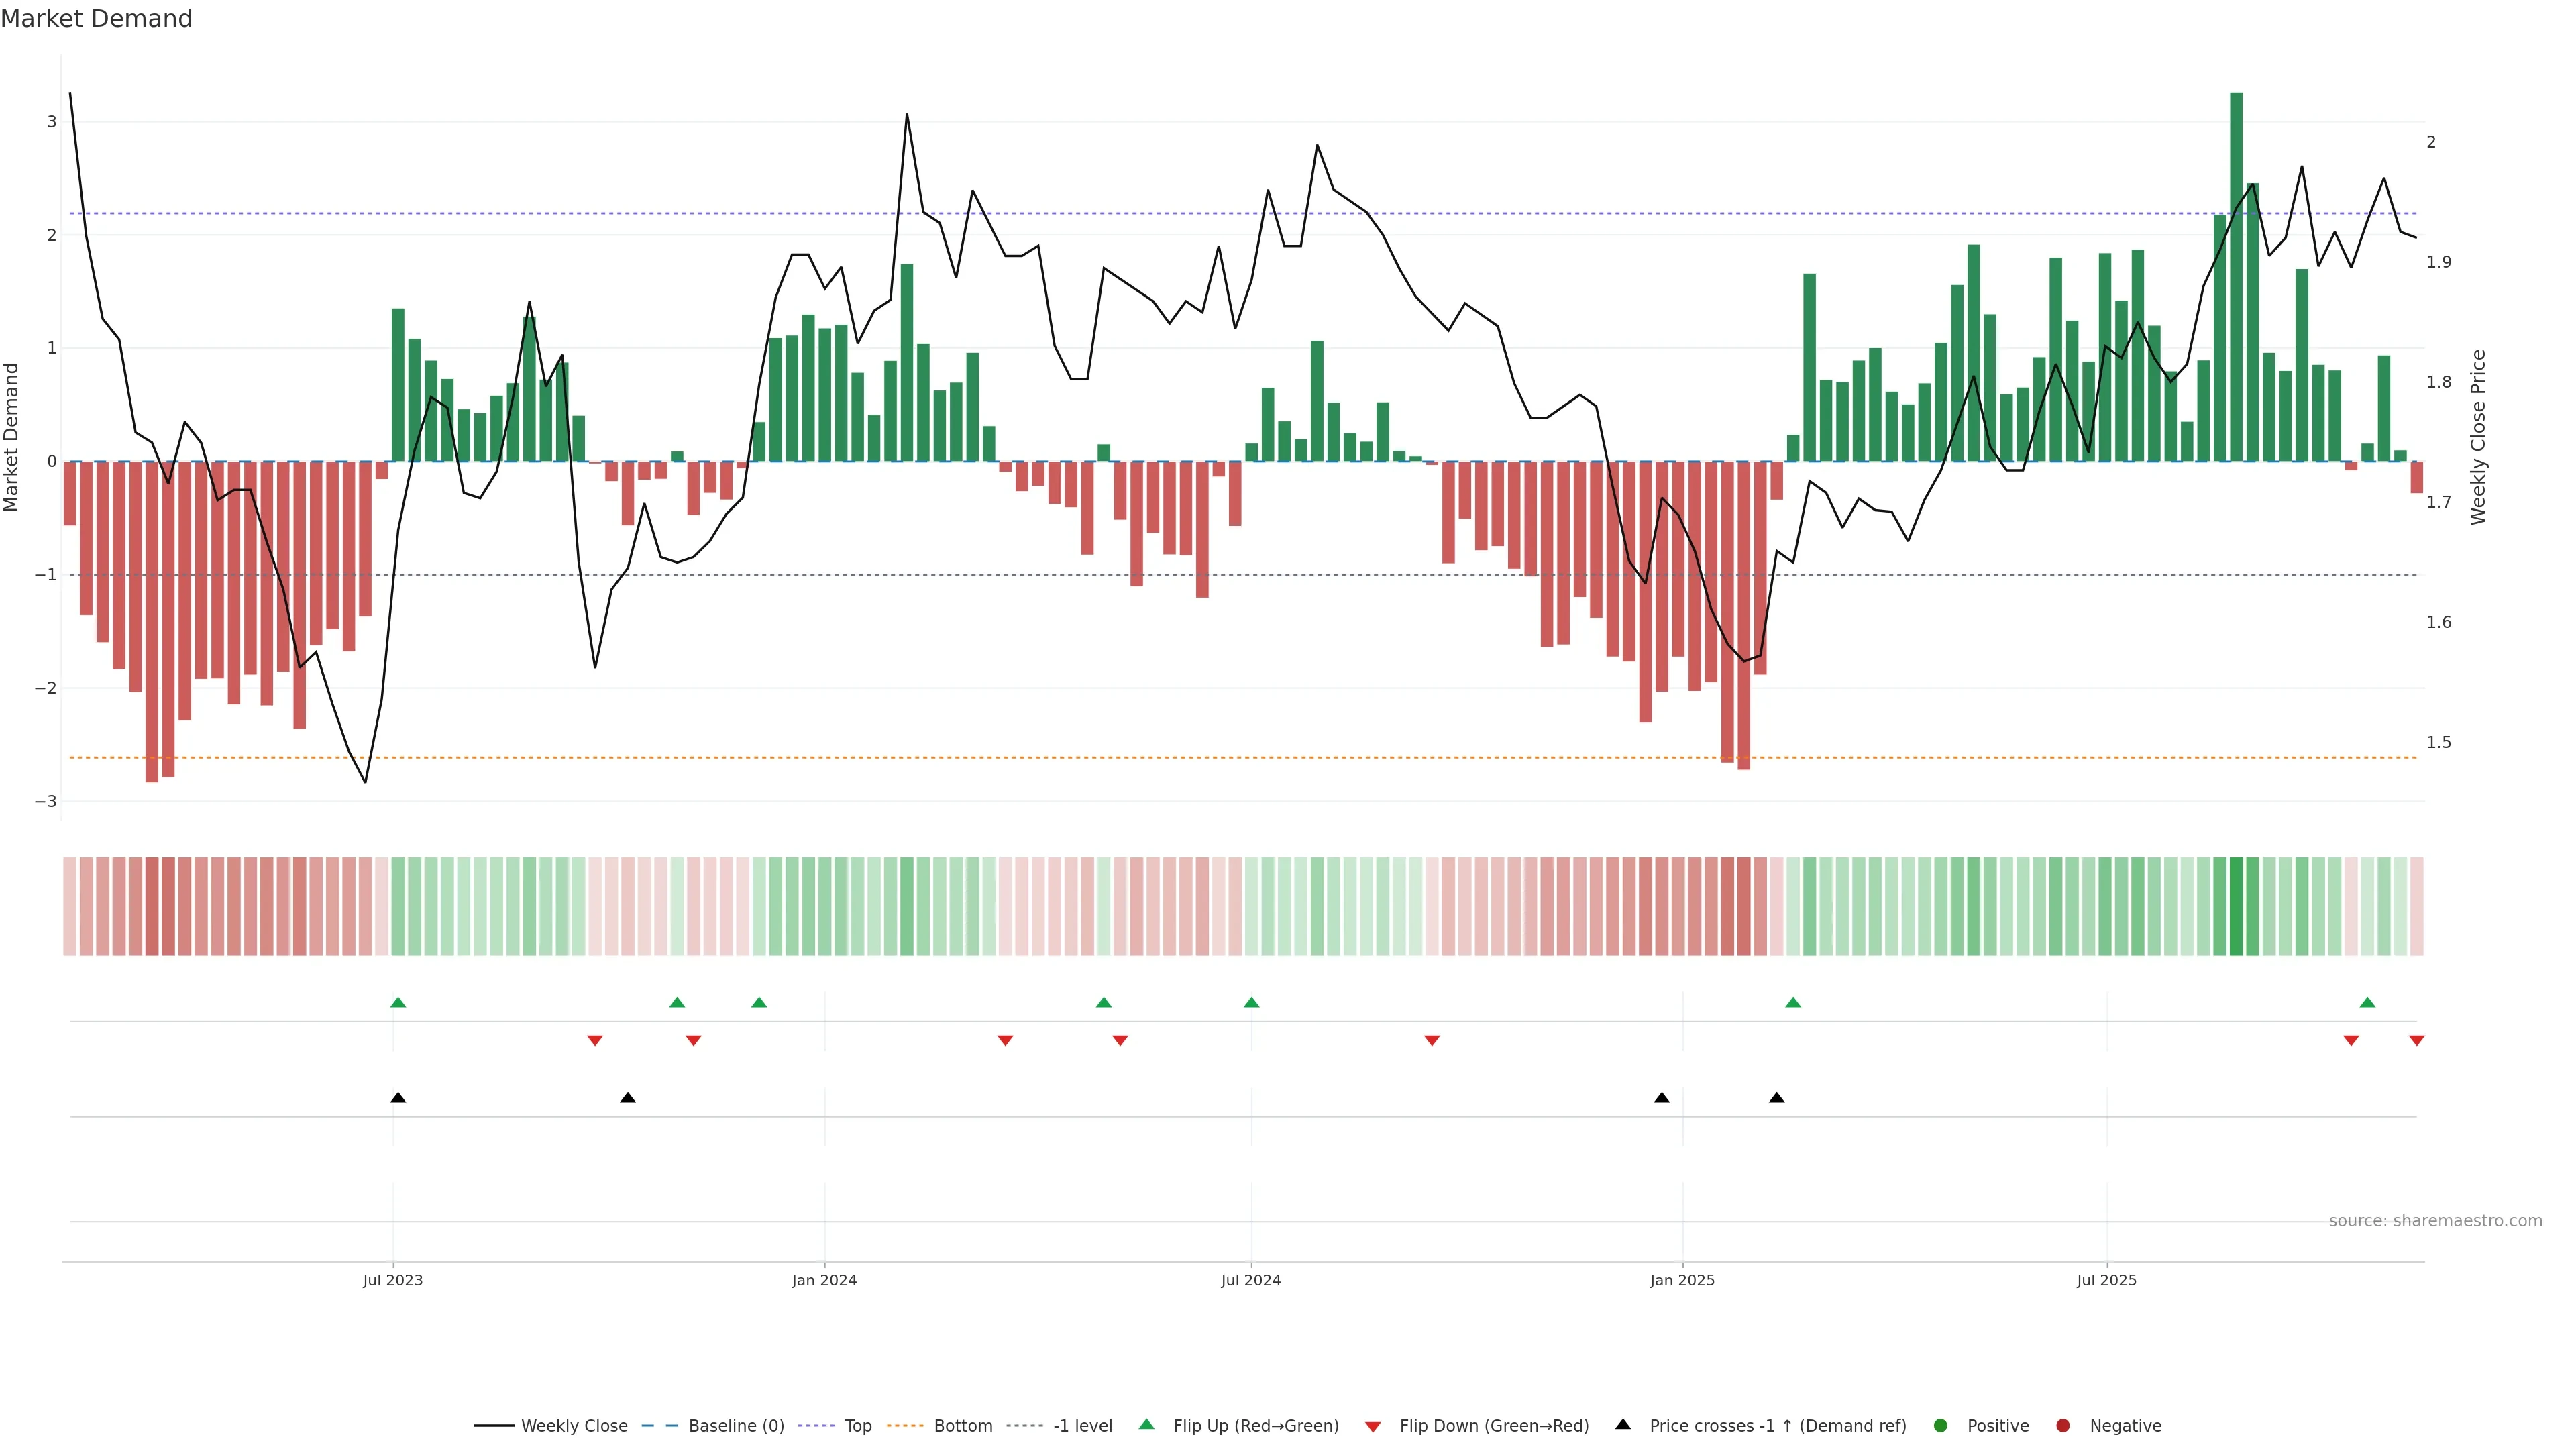Image resolution: width=2576 pixels, height=1449 pixels.
Task: Click red Flip Down triangle legend icon
Action: (1373, 1426)
